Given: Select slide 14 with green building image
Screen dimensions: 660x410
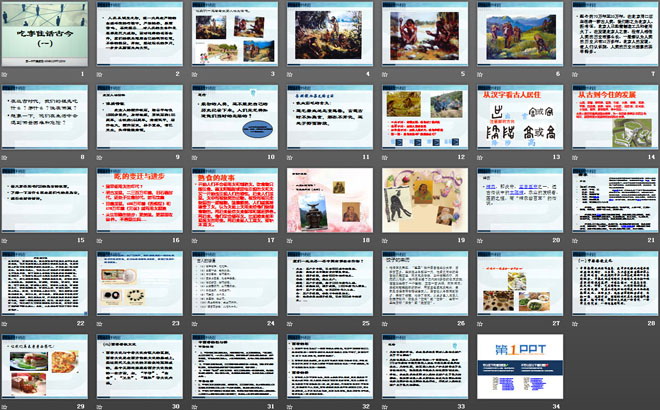Looking at the screenshot, I should click(615, 117).
